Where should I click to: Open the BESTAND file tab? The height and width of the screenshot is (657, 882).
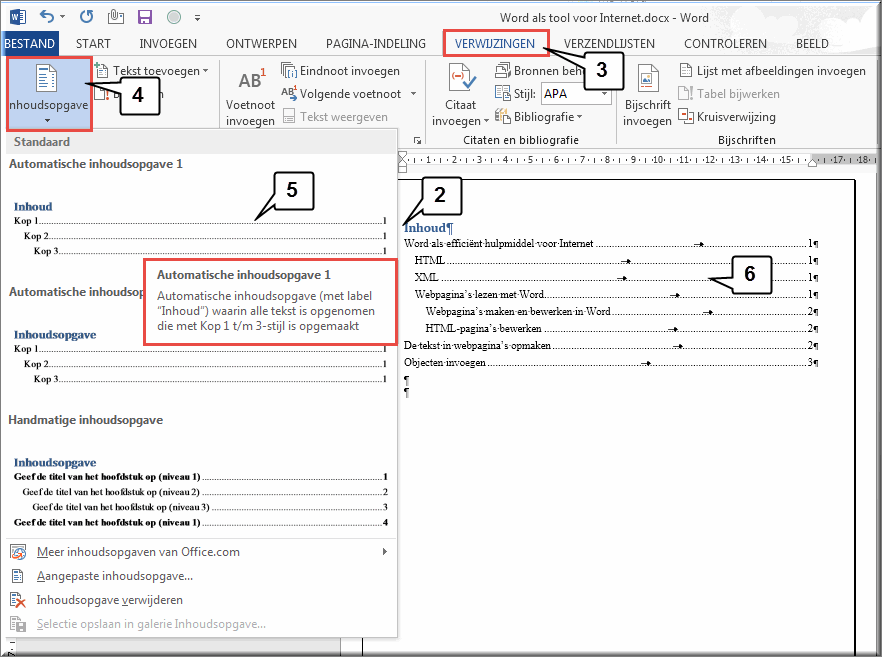[29, 43]
